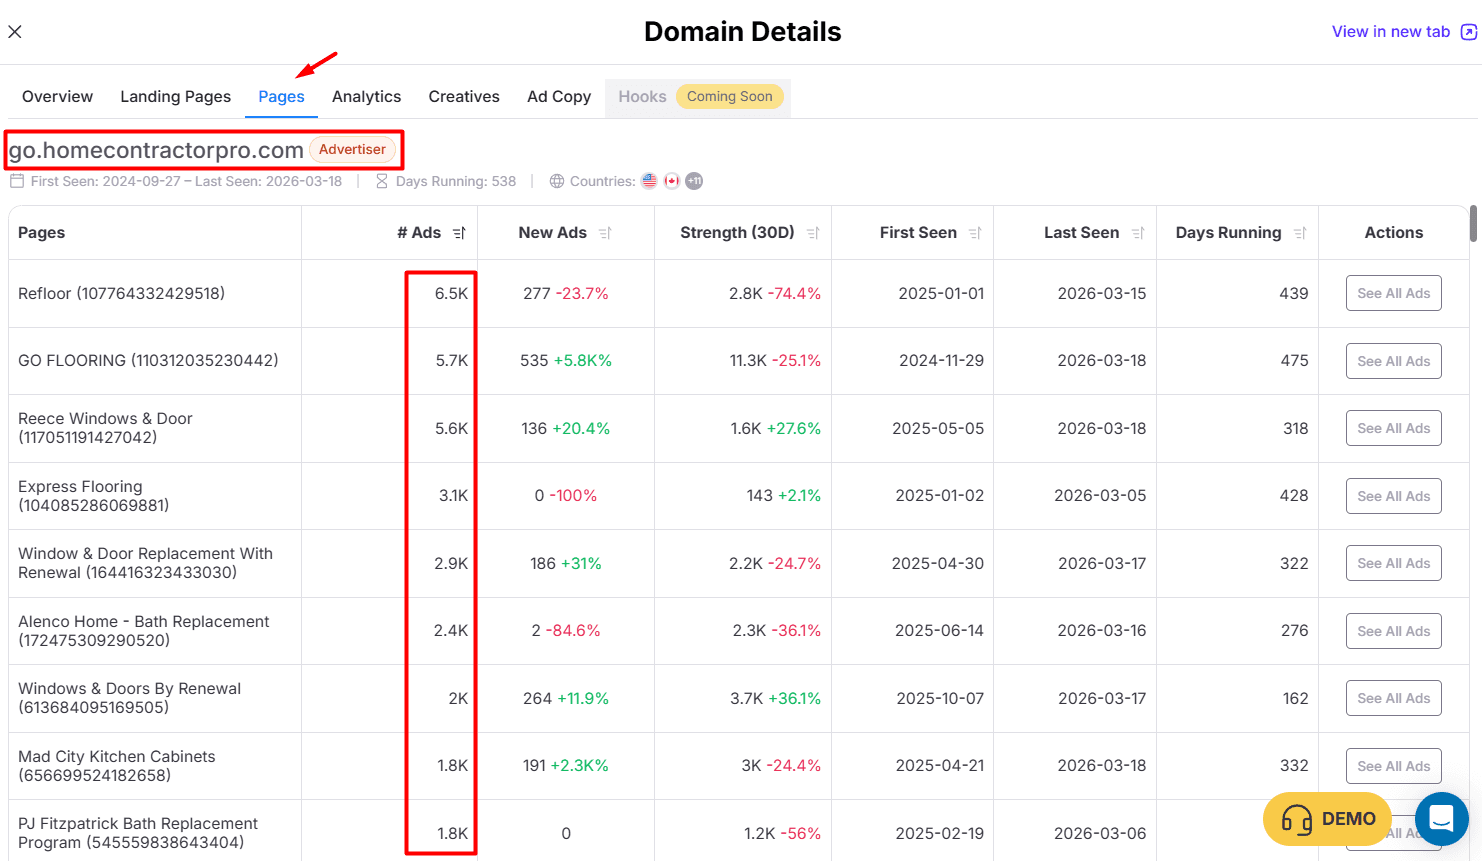Viewport: 1482px width, 861px height.
Task: Click PJ Fitzpatrick Bath Replacement Program name
Action: [x=138, y=833]
